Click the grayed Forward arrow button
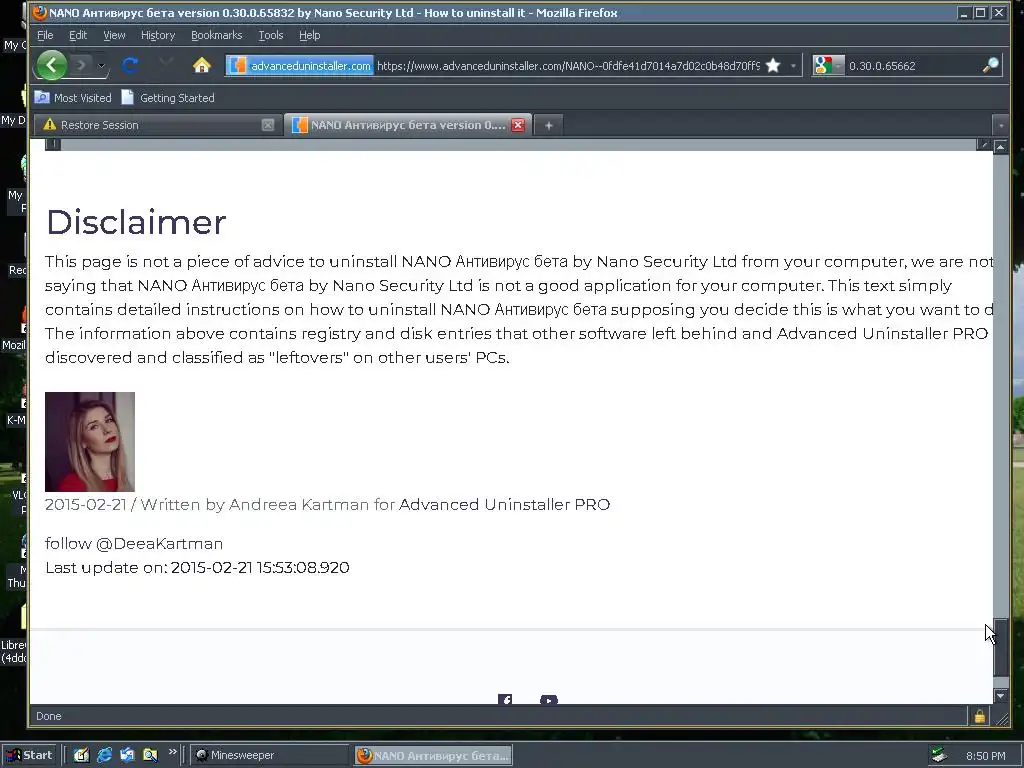This screenshot has width=1024, height=768. point(82,65)
